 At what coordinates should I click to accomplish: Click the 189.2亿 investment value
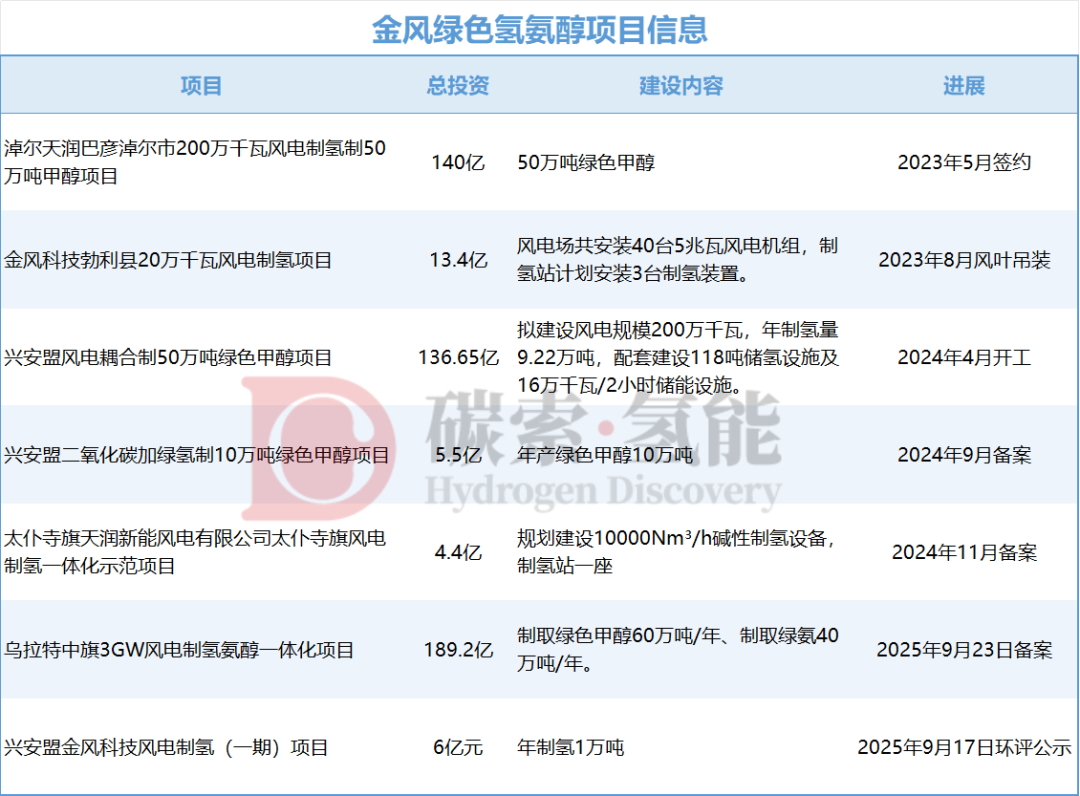pos(458,650)
